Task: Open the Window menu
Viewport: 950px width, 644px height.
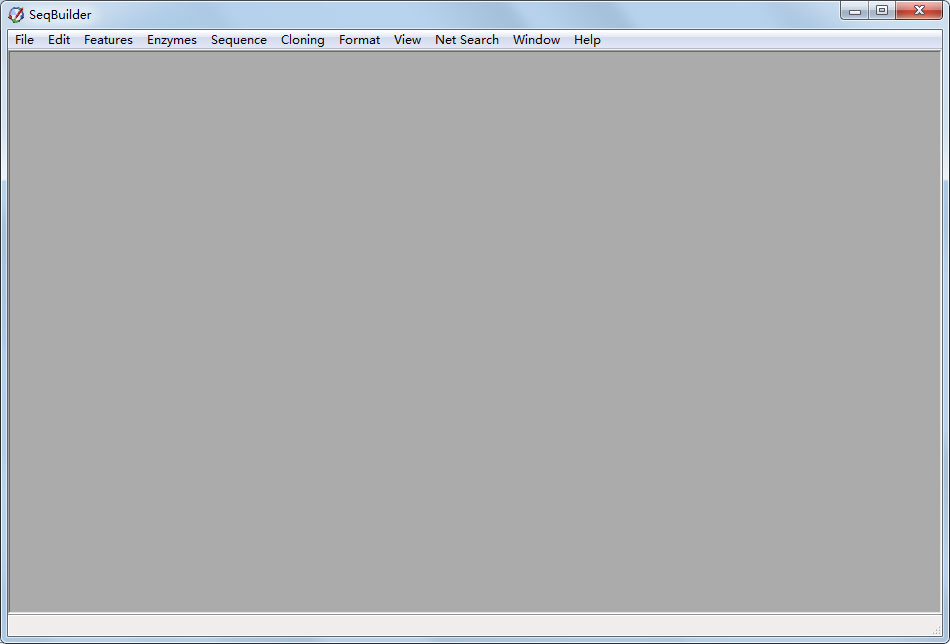Action: tap(536, 40)
